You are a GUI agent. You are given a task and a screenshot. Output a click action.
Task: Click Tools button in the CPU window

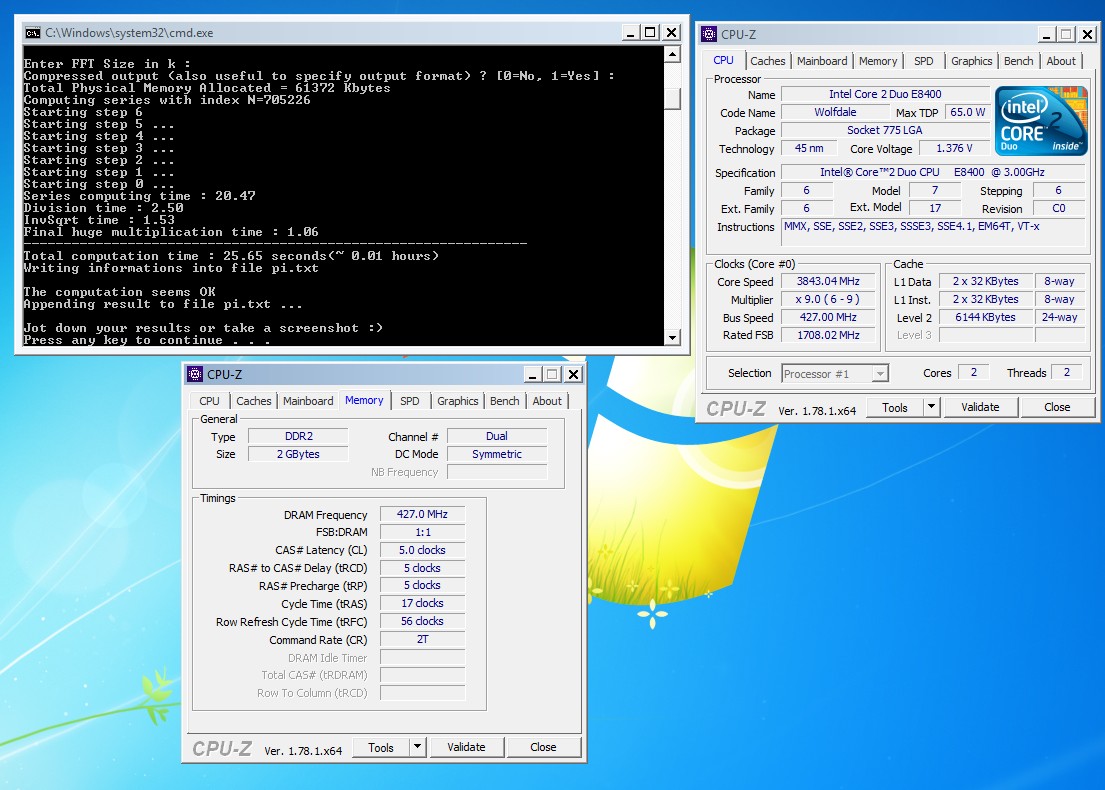[x=894, y=407]
